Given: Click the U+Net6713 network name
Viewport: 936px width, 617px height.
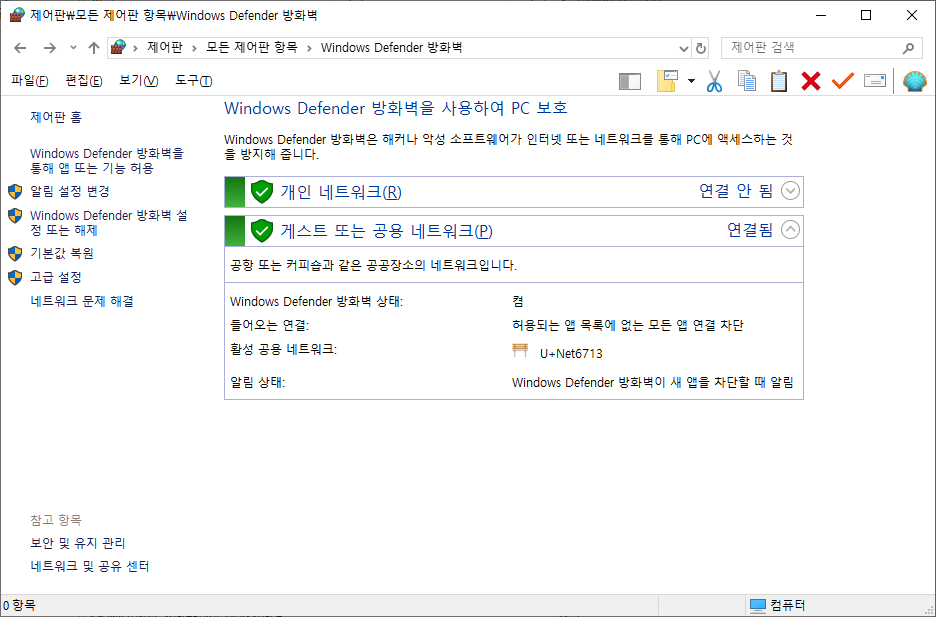Looking at the screenshot, I should click(x=571, y=354).
